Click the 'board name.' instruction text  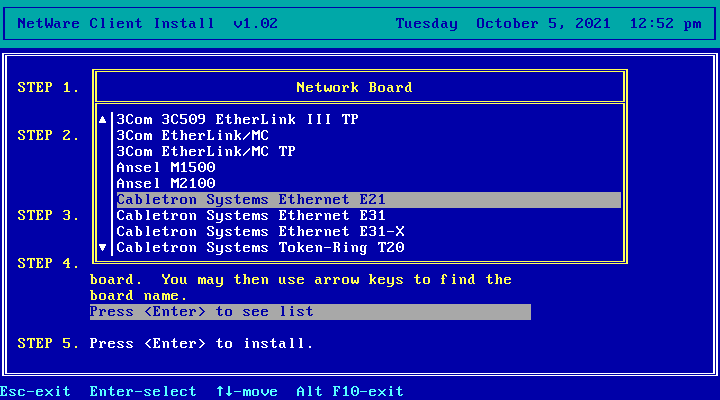point(138,296)
